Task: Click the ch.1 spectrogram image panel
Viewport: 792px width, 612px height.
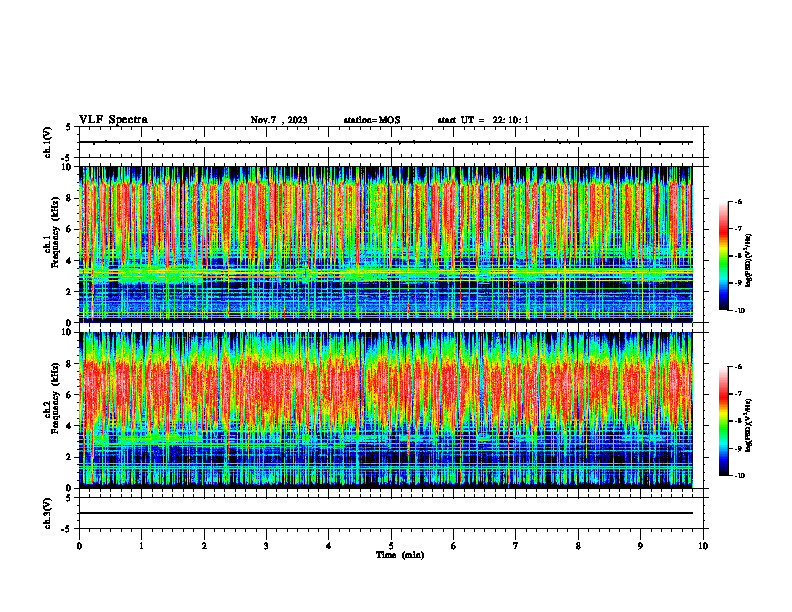Action: point(386,244)
